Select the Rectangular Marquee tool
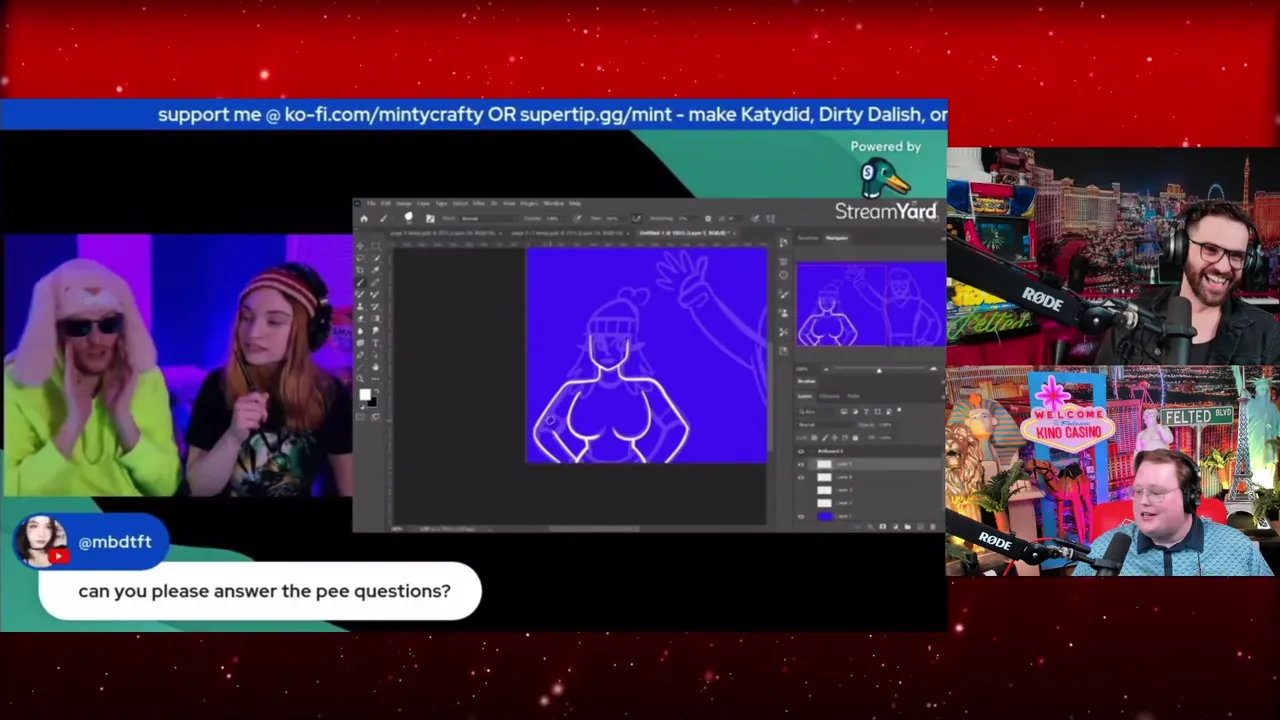1280x720 pixels. 375,246
